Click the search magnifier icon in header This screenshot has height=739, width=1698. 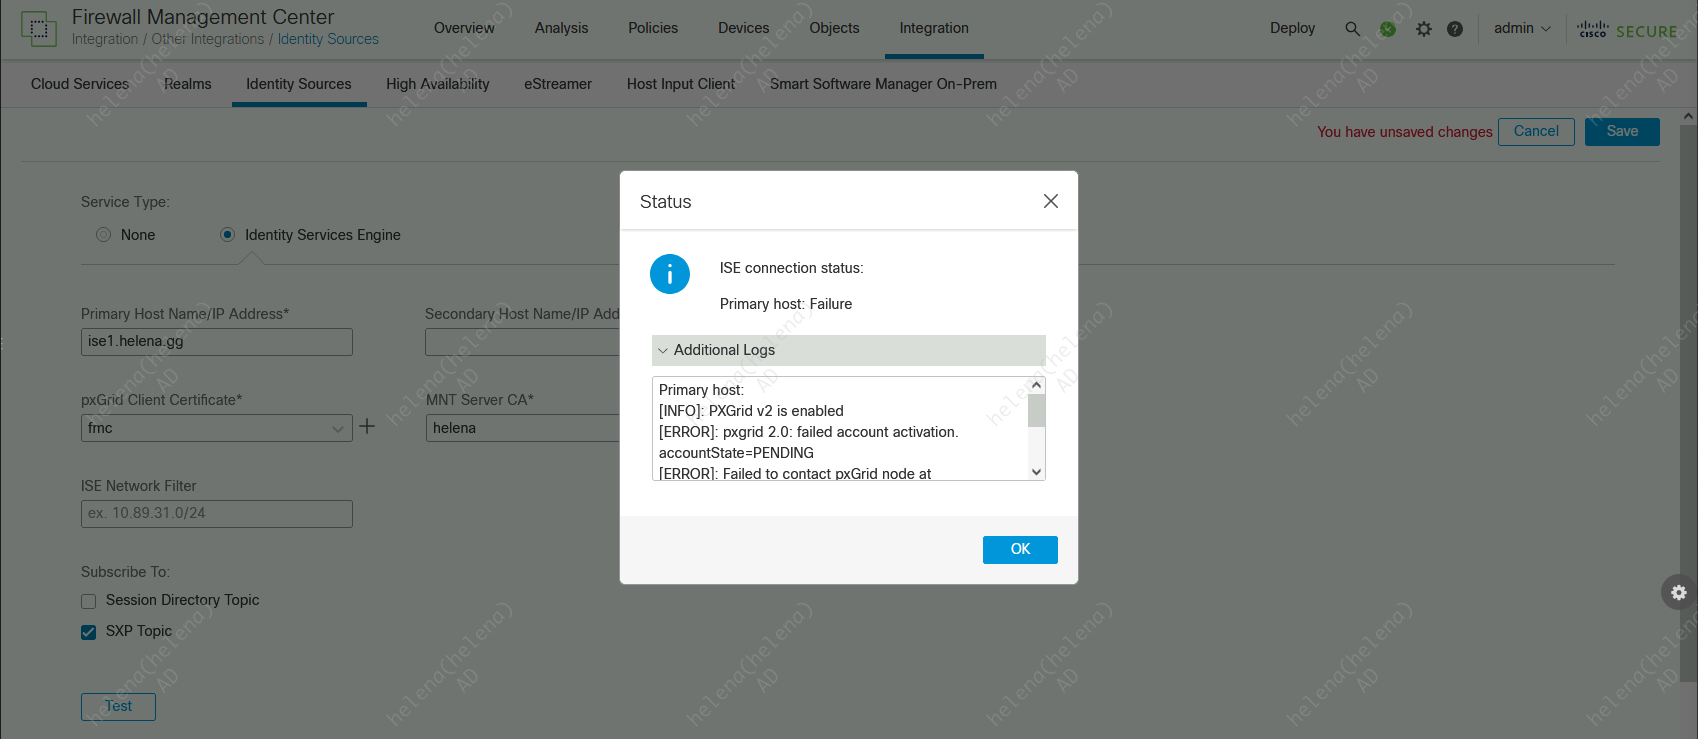tap(1352, 29)
